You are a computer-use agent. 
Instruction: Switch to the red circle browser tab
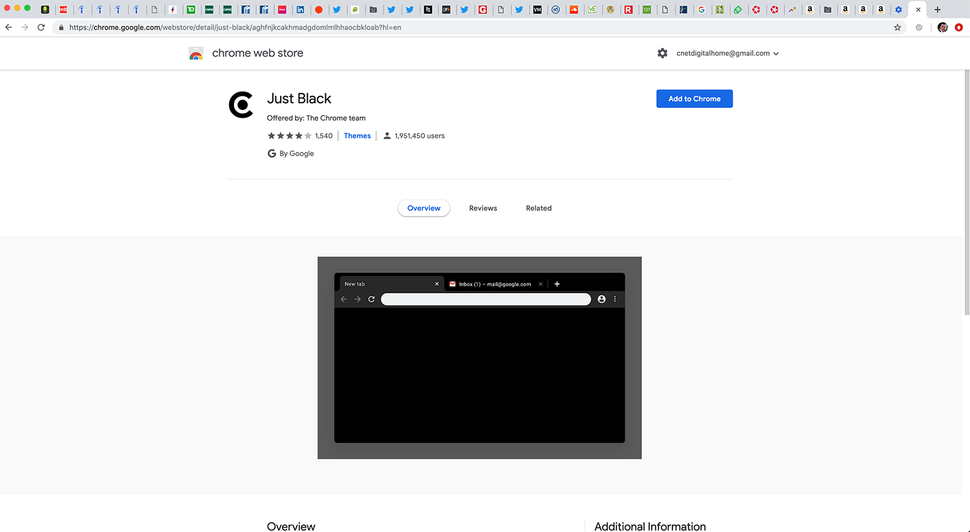coord(319,9)
